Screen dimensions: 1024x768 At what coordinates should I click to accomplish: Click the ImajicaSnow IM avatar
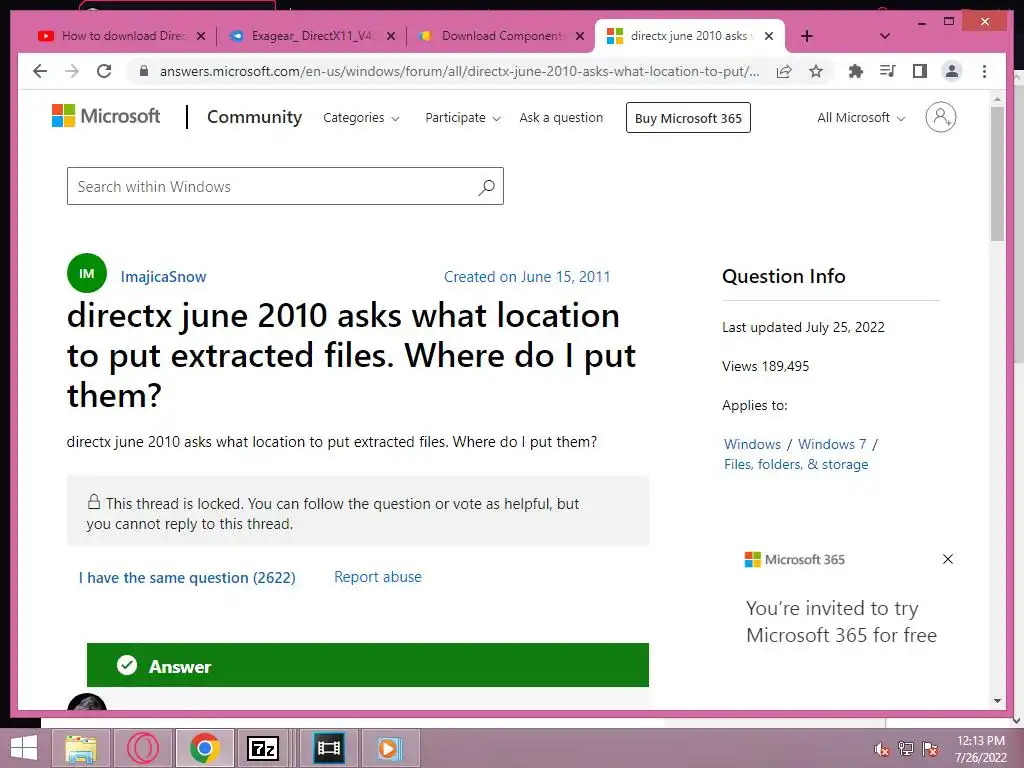[x=87, y=273]
